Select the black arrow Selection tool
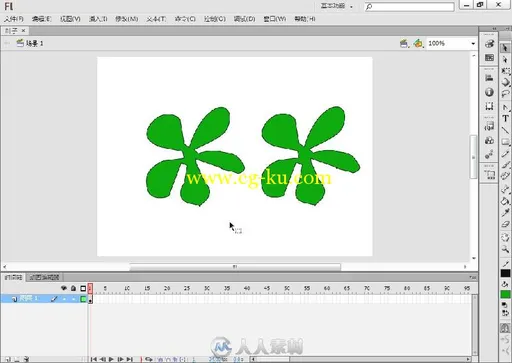 click(x=505, y=48)
